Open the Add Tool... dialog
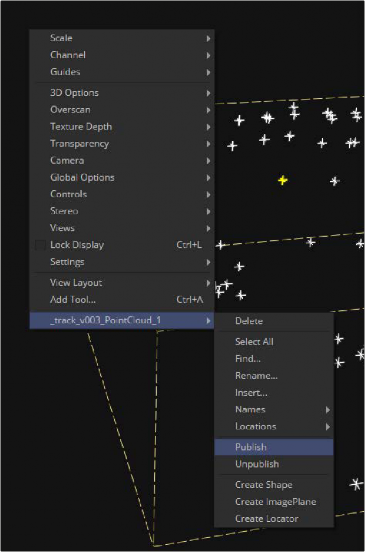The height and width of the screenshot is (552, 365). click(x=122, y=300)
